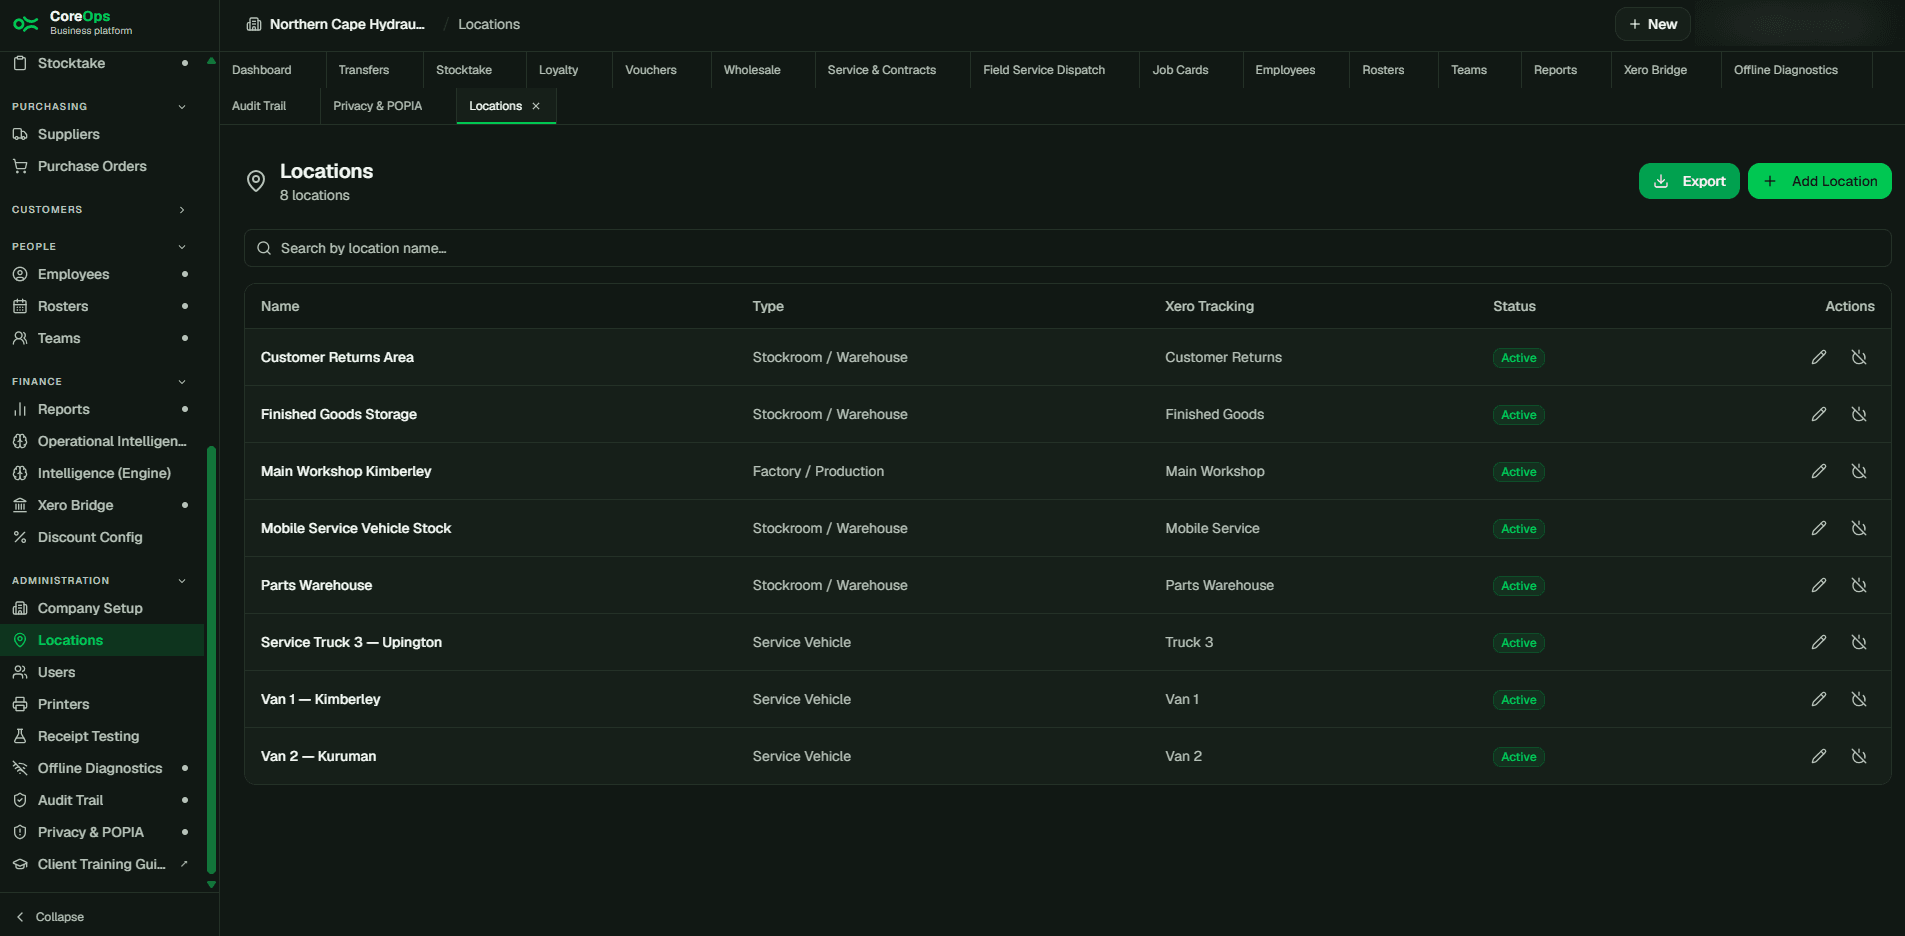Open the Privacy & POPIA tab
The height and width of the screenshot is (936, 1905).
tap(378, 106)
